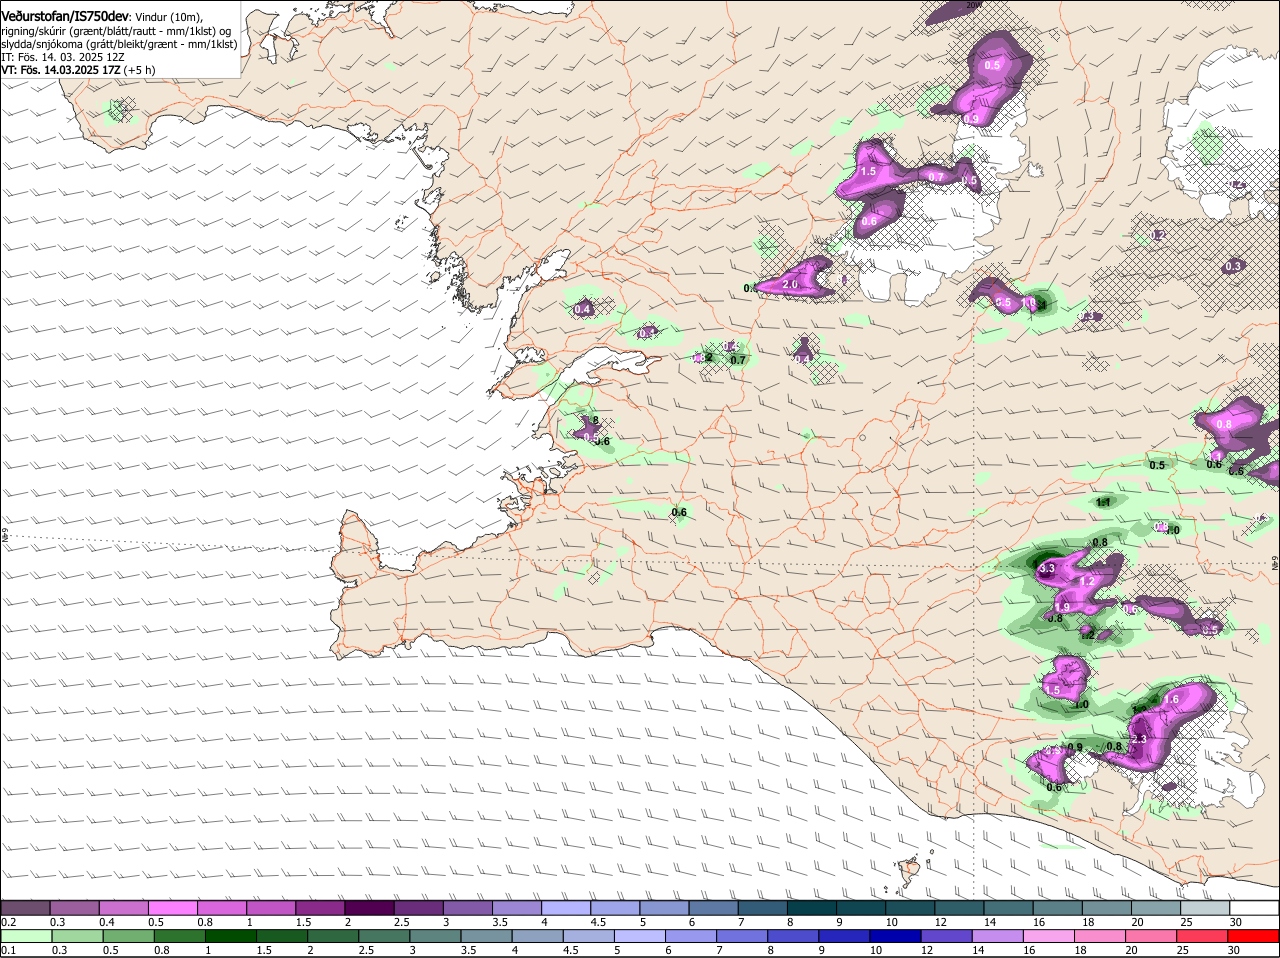Click the grey-purple swatch labeled 0.2, upper legend row
This screenshot has height=958, width=1280.
[x=26, y=908]
